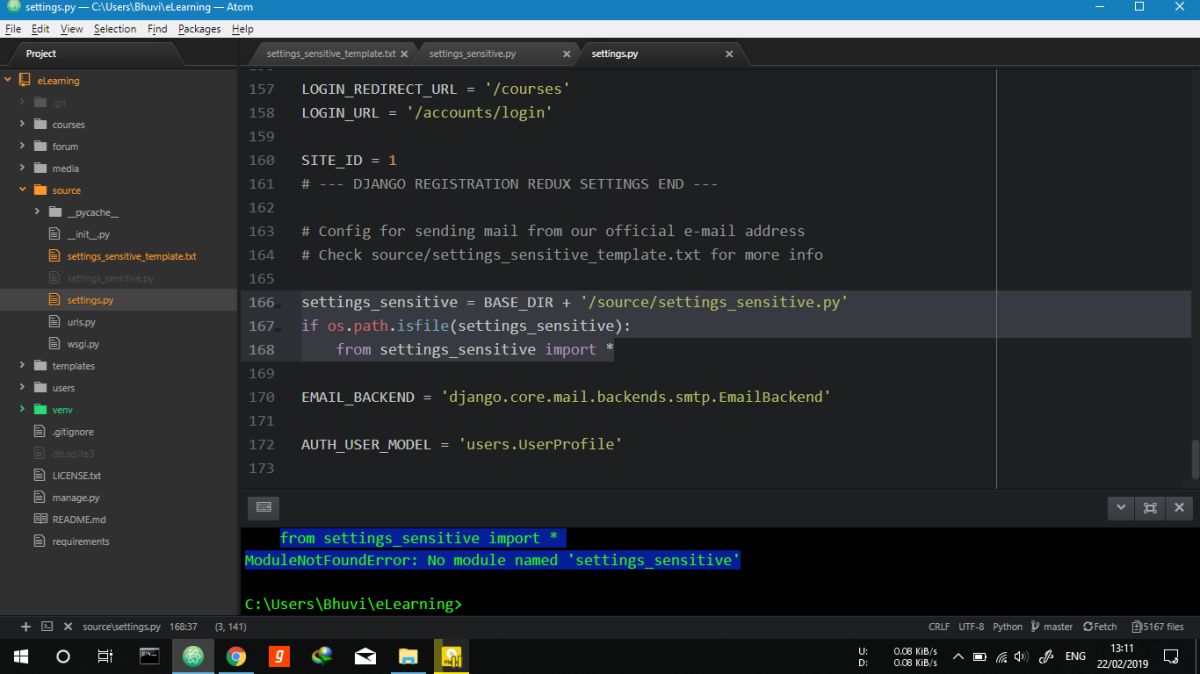Expand the __pycache__ folder
Screen dimensions: 1200x674
click(37, 212)
